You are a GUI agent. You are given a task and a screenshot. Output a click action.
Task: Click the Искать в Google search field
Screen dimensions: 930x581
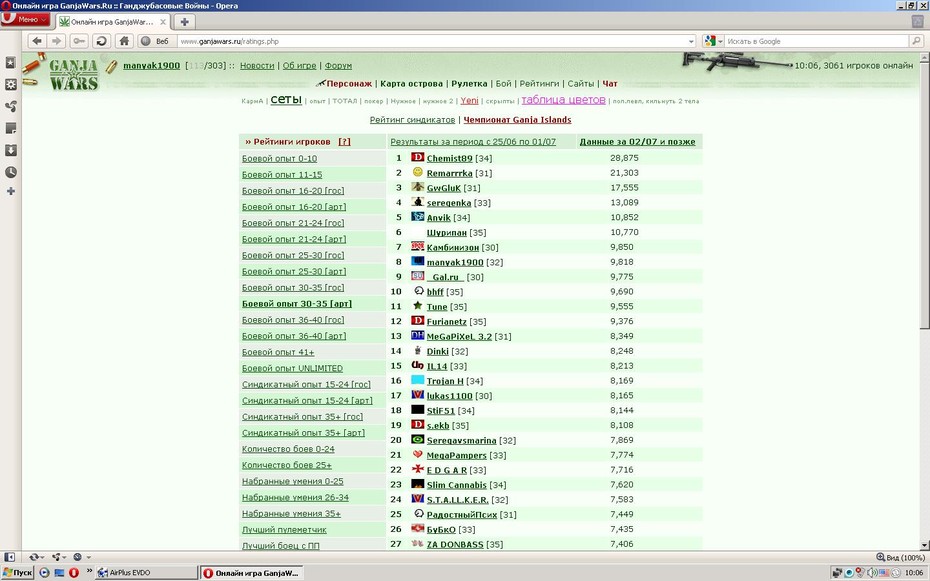point(817,42)
